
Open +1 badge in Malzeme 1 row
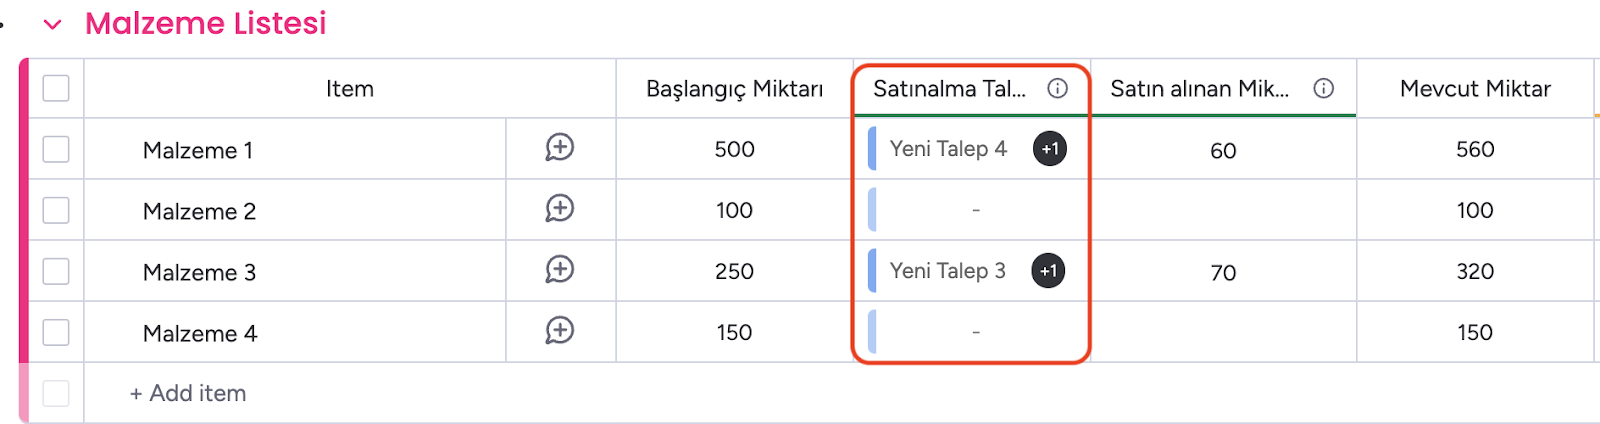[x=1049, y=149]
